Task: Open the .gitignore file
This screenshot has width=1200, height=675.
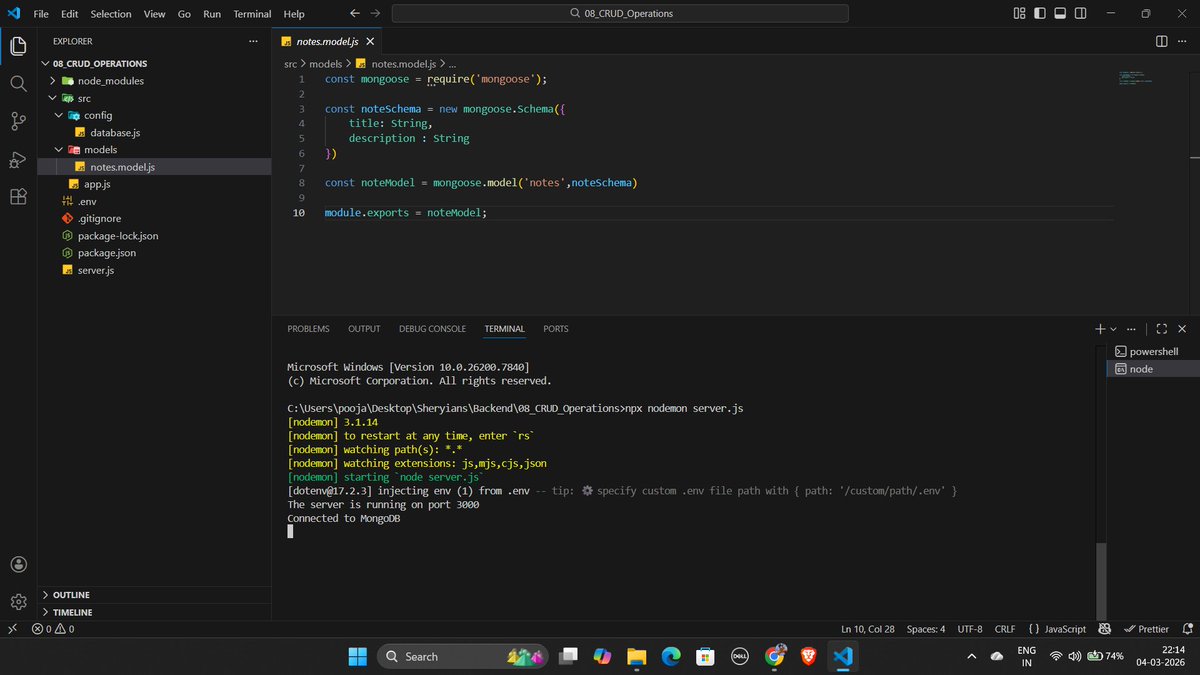Action: (x=99, y=218)
